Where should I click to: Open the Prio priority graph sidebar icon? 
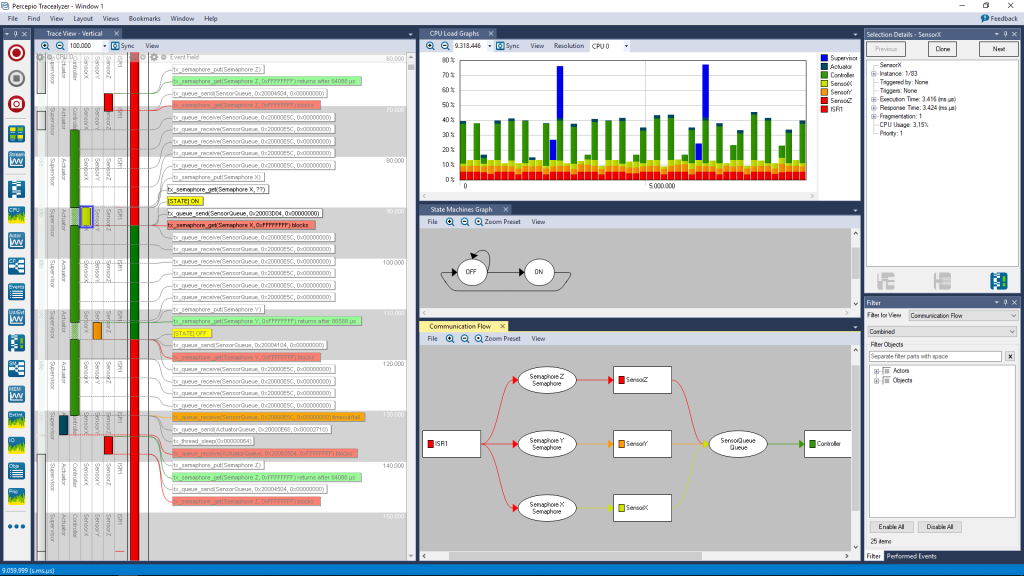pyautogui.click(x=16, y=496)
